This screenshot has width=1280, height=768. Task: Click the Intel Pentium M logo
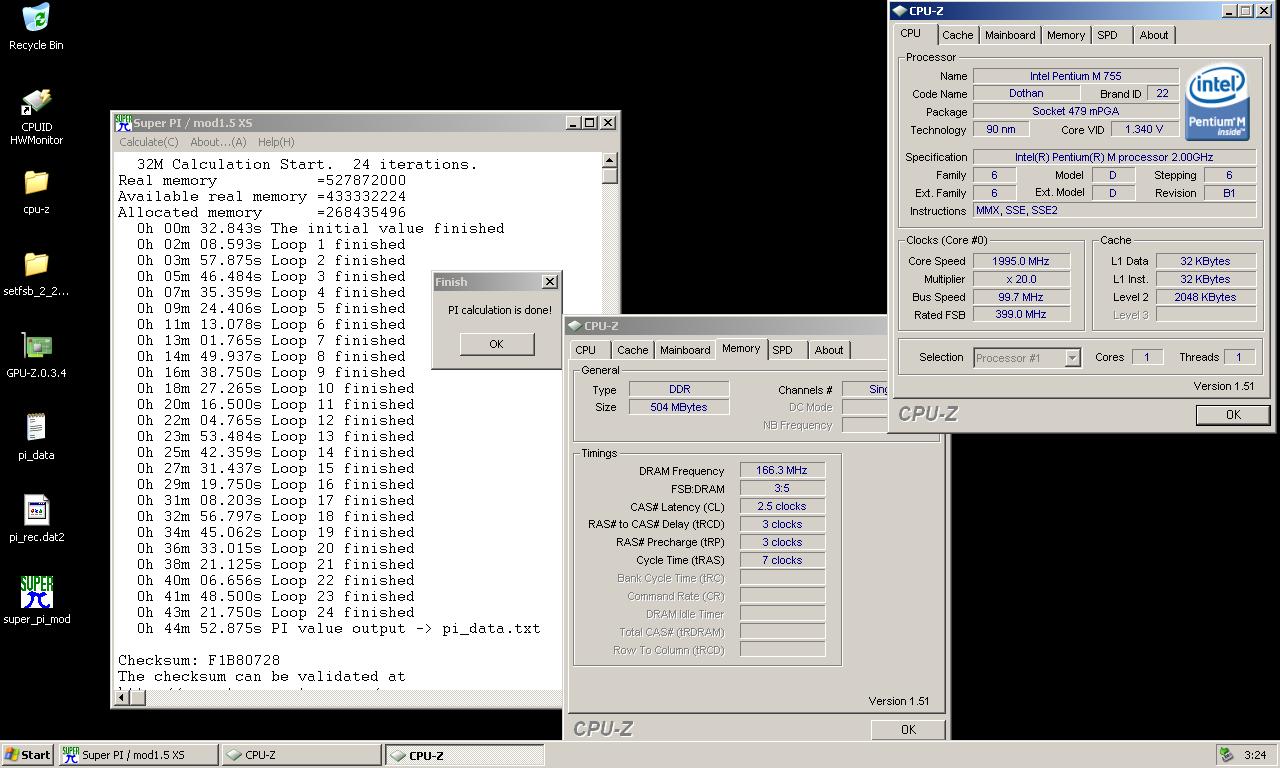1217,102
